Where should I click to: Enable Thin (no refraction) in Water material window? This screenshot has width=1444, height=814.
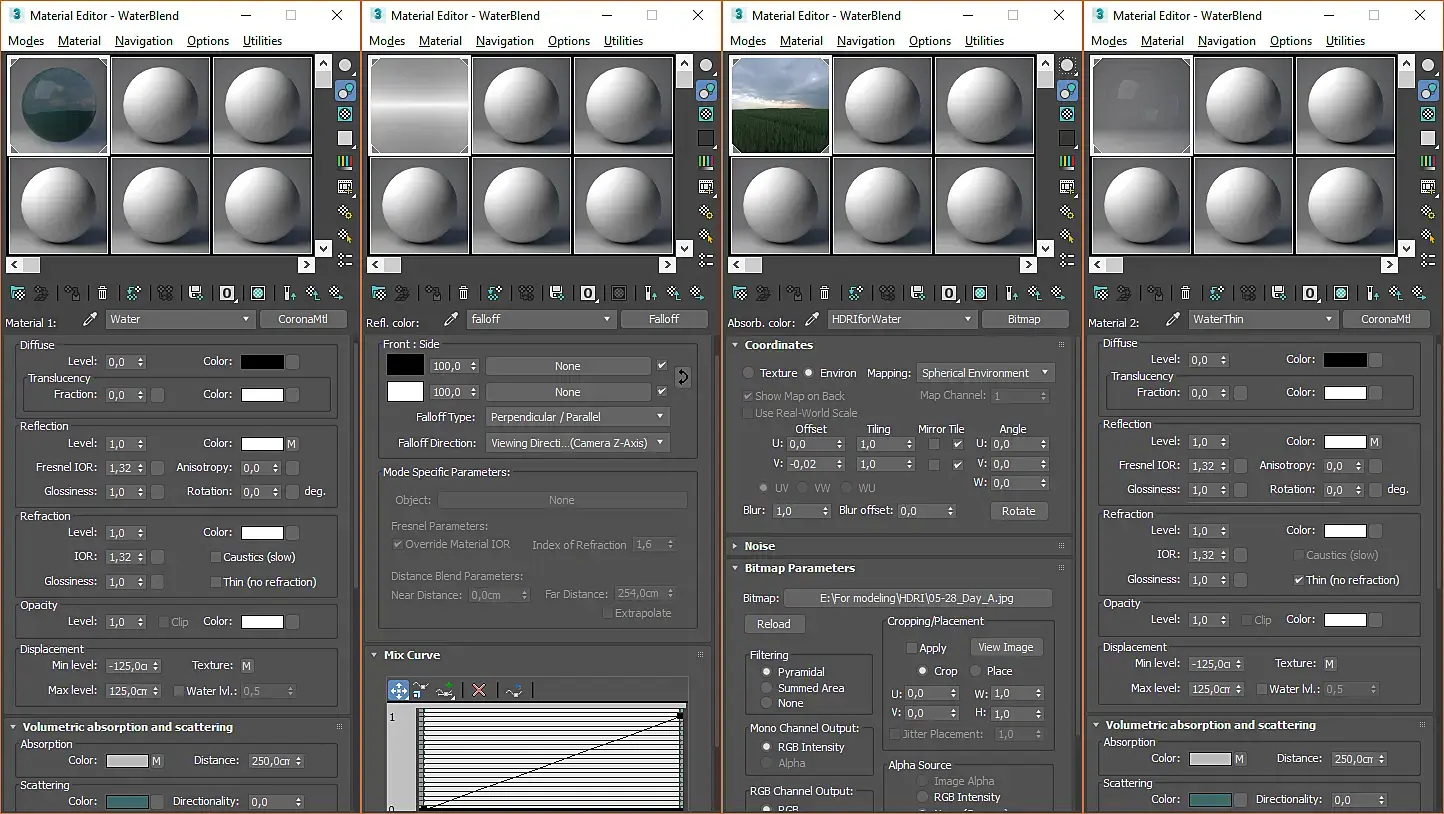[215, 582]
